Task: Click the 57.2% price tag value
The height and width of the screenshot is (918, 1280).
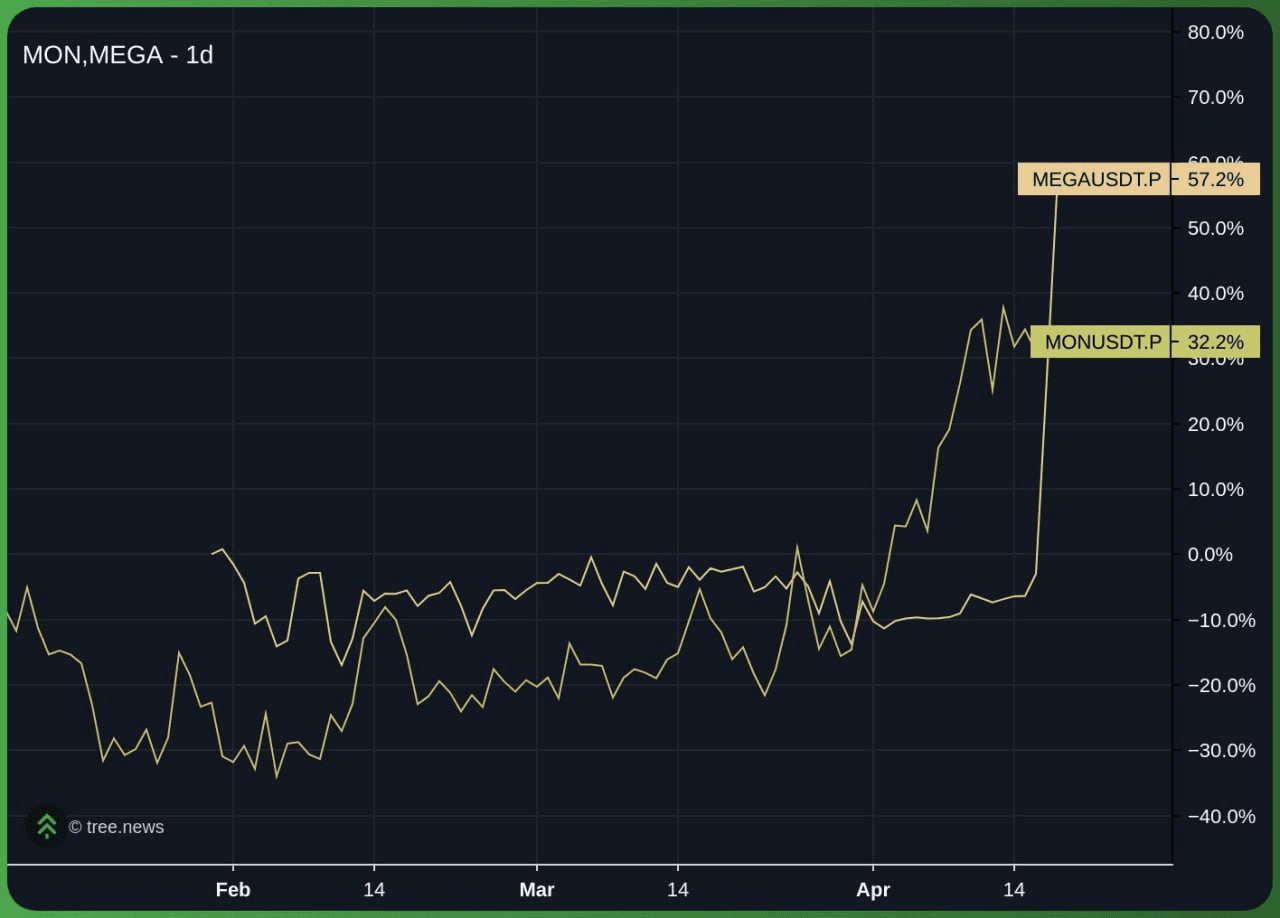Action: click(1215, 180)
